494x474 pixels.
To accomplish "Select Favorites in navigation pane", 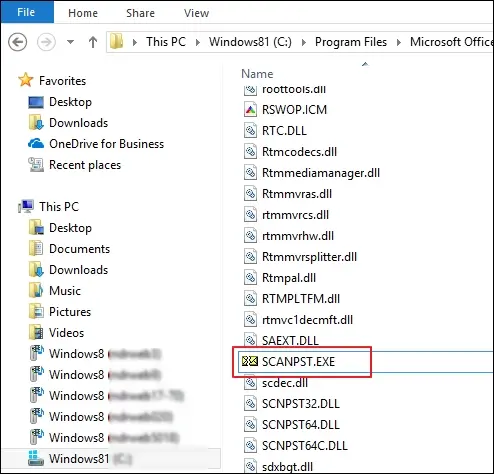I will 62,81.
